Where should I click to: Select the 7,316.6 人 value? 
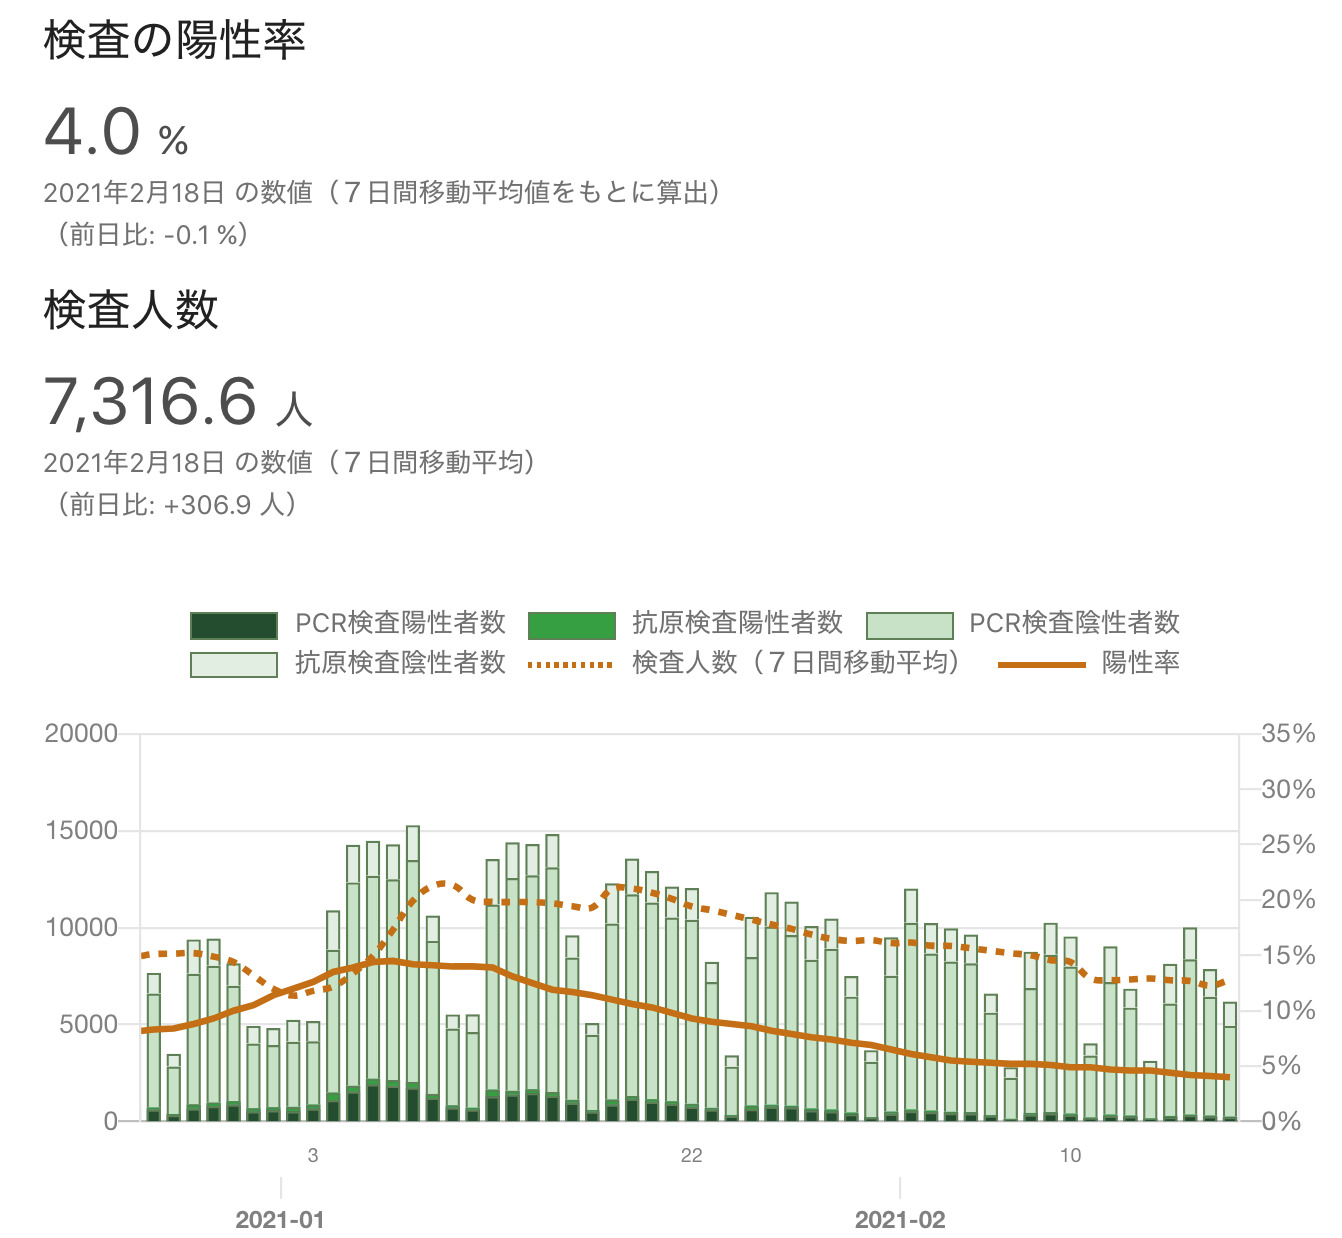[x=178, y=402]
